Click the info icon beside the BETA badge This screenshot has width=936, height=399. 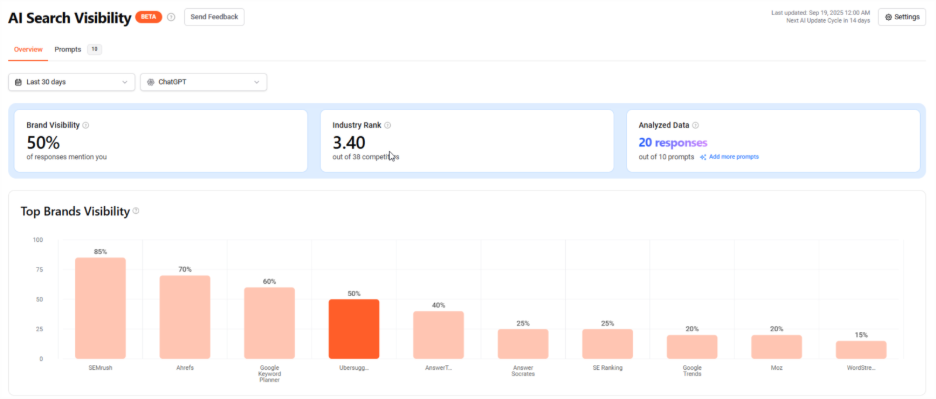click(171, 17)
